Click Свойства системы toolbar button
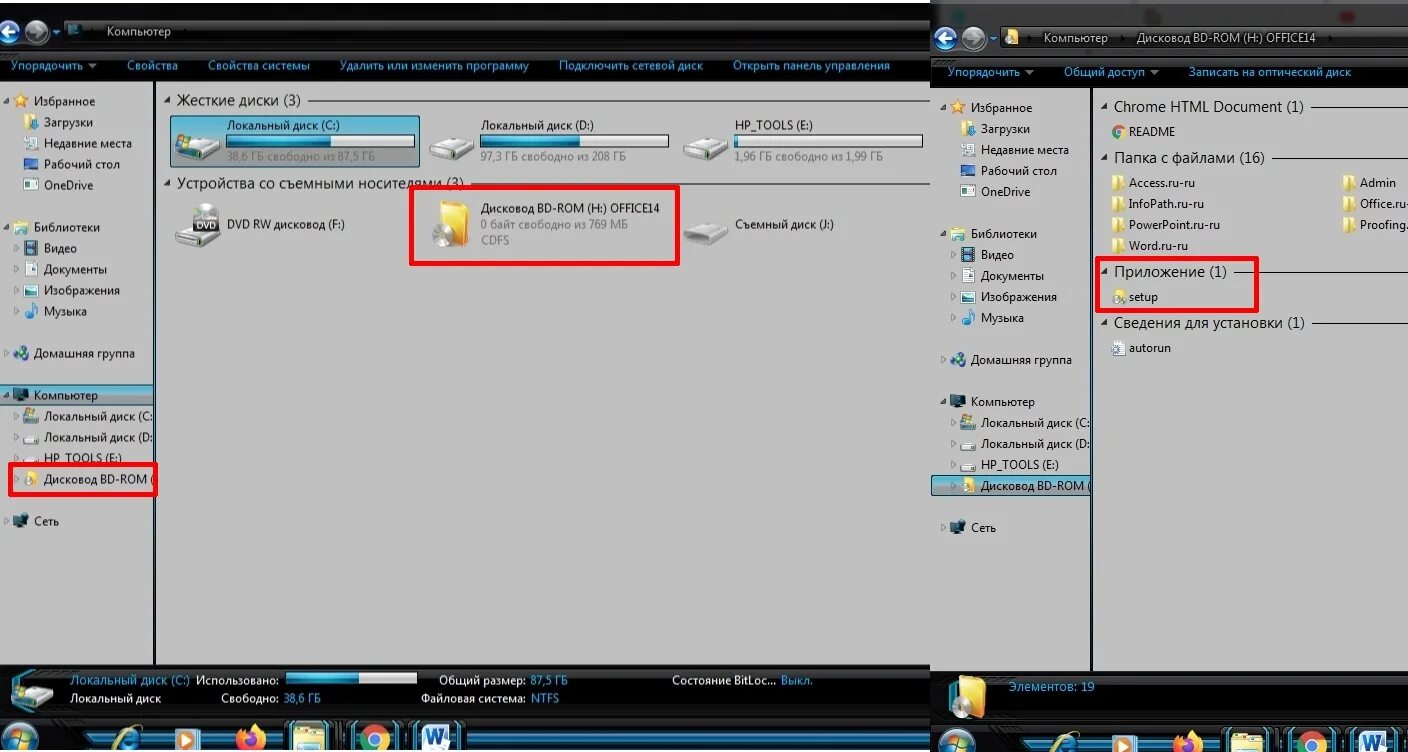The height and width of the screenshot is (752, 1408). [259, 66]
